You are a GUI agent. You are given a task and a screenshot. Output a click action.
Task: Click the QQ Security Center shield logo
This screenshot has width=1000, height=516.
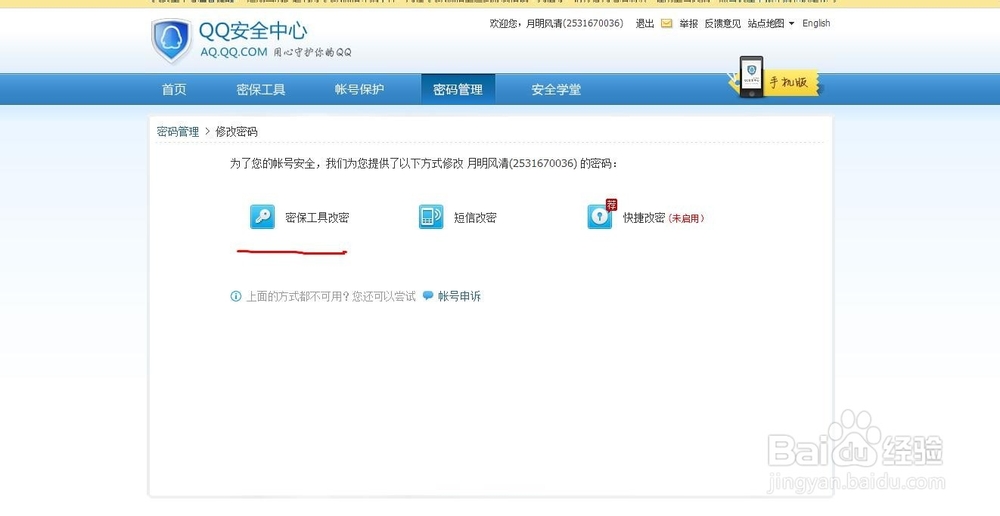pos(171,41)
